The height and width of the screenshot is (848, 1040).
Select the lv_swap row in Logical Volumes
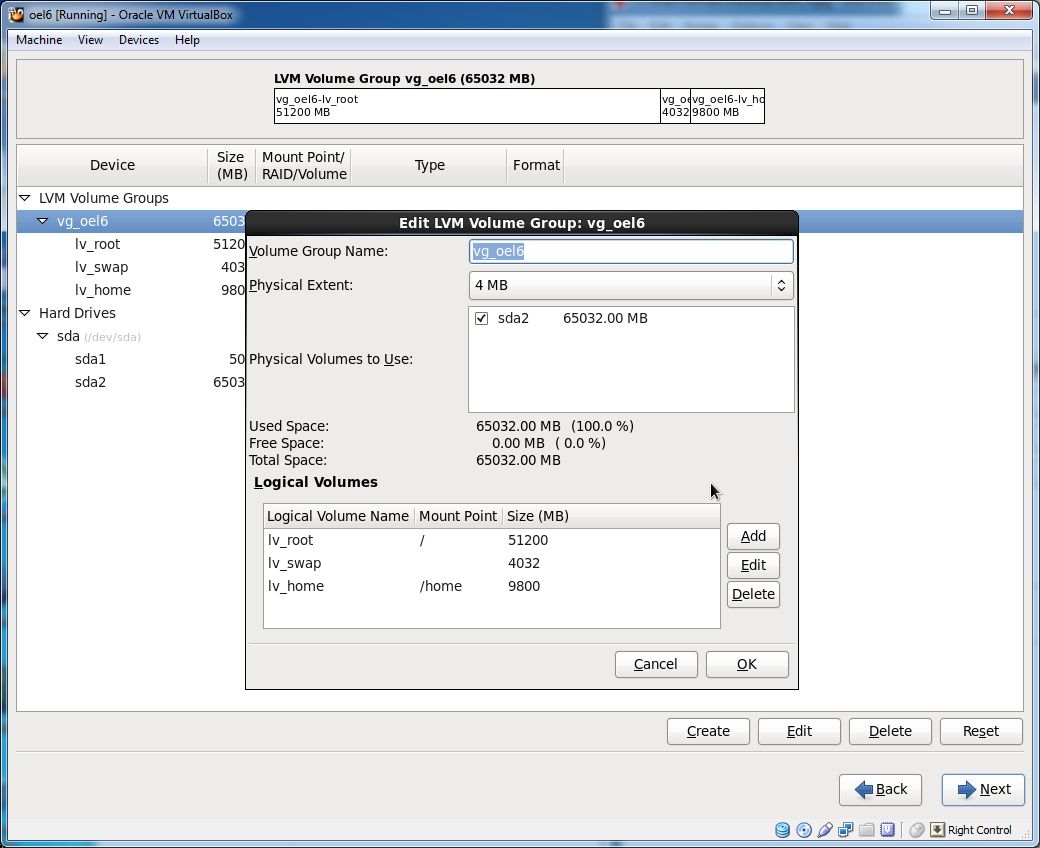coord(491,563)
